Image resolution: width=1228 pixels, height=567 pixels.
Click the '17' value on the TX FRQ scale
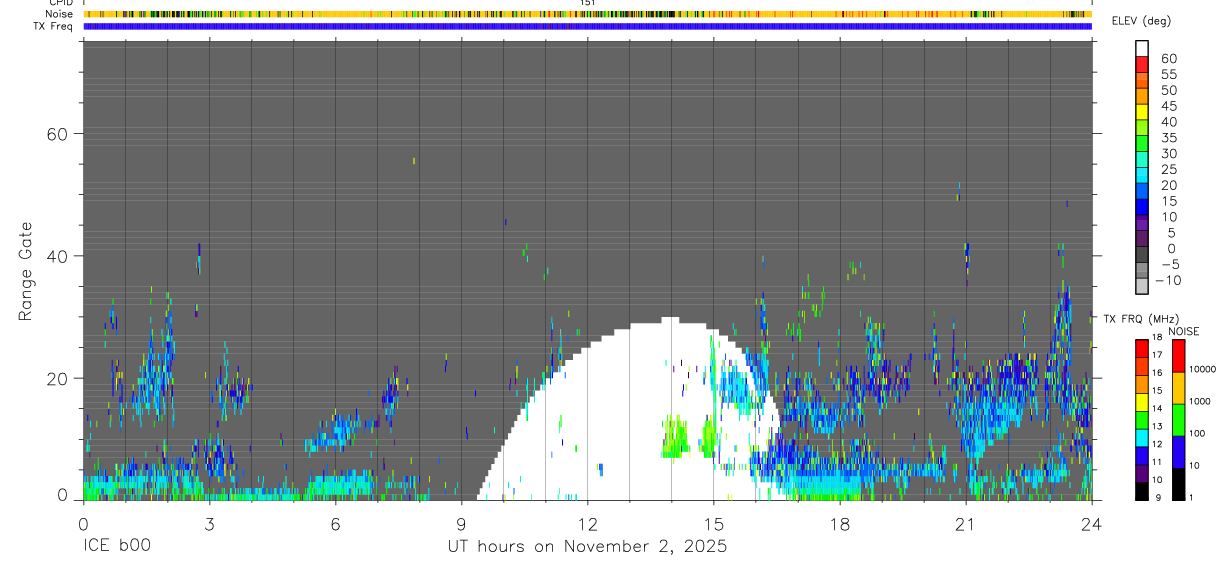pyautogui.click(x=1157, y=355)
